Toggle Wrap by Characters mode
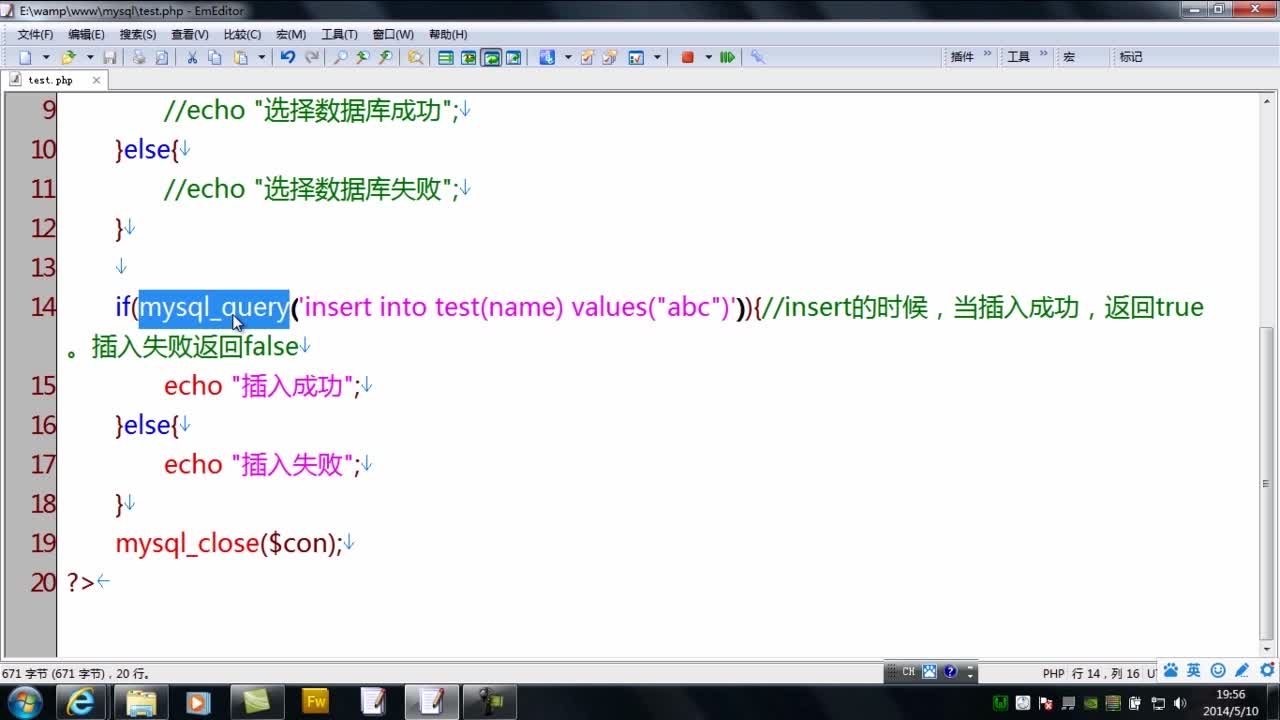 (x=468, y=57)
